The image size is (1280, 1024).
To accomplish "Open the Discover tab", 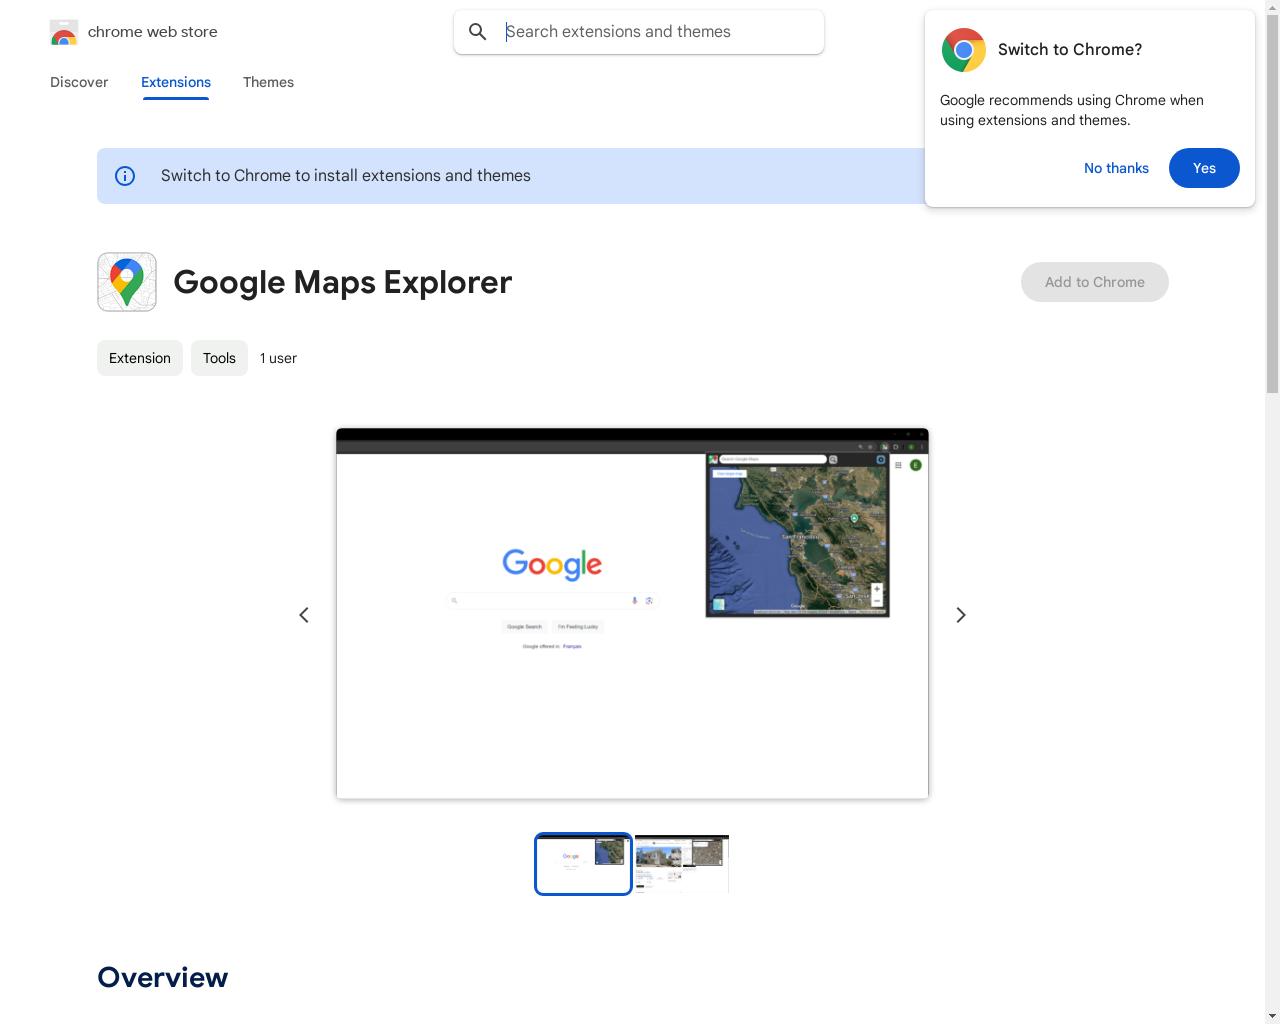I will [79, 82].
